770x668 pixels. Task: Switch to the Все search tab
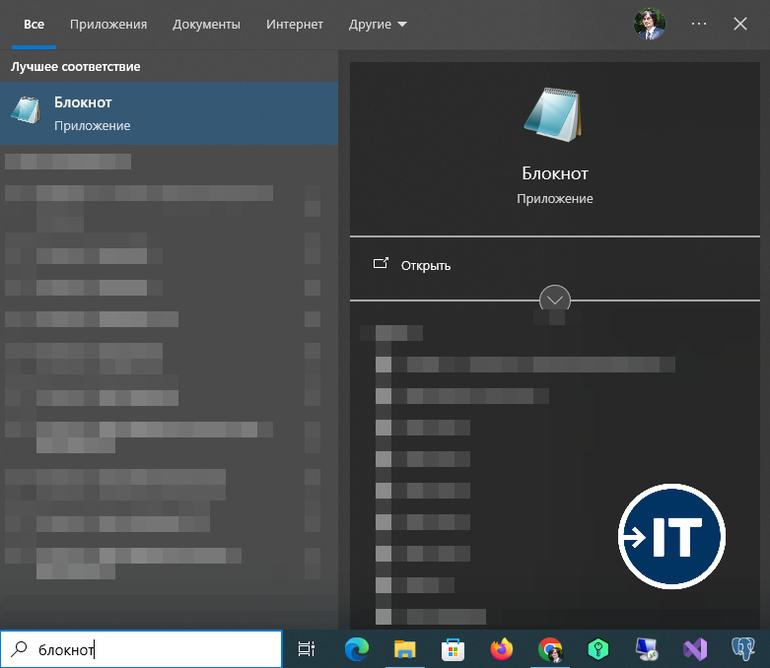point(34,24)
